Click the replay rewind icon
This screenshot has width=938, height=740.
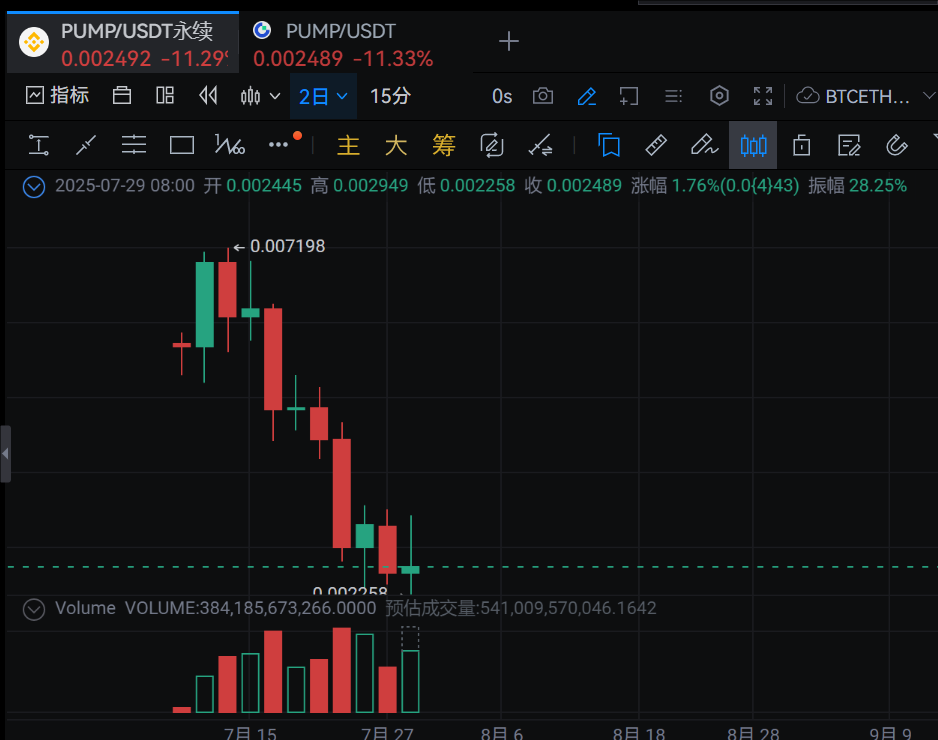coord(208,96)
